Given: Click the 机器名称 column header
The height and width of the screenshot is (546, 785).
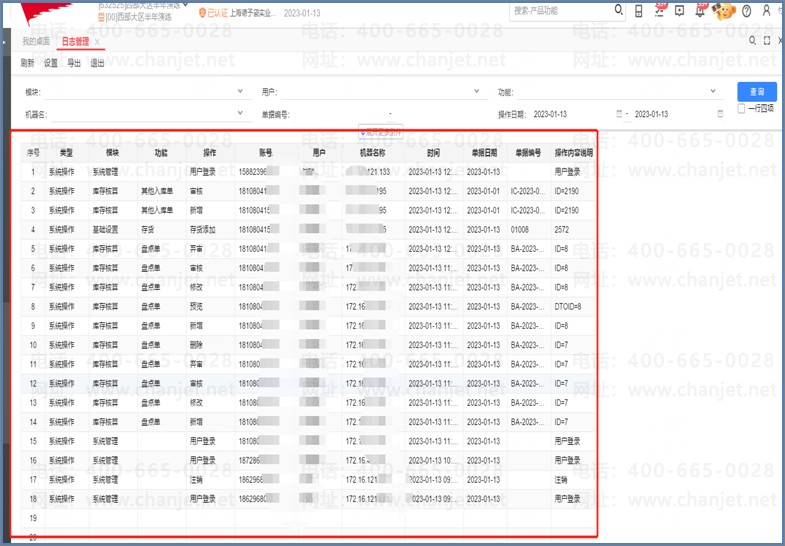Looking at the screenshot, I should tap(373, 153).
